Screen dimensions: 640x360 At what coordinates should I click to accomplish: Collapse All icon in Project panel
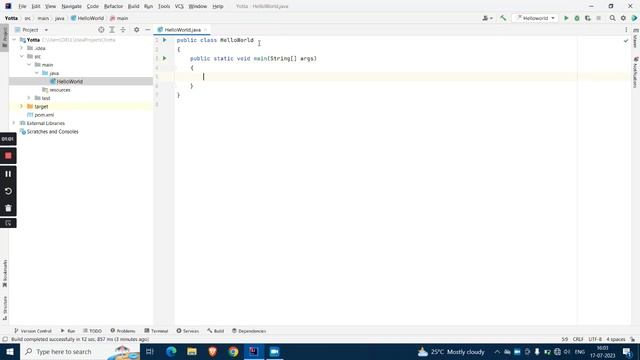click(x=123, y=30)
